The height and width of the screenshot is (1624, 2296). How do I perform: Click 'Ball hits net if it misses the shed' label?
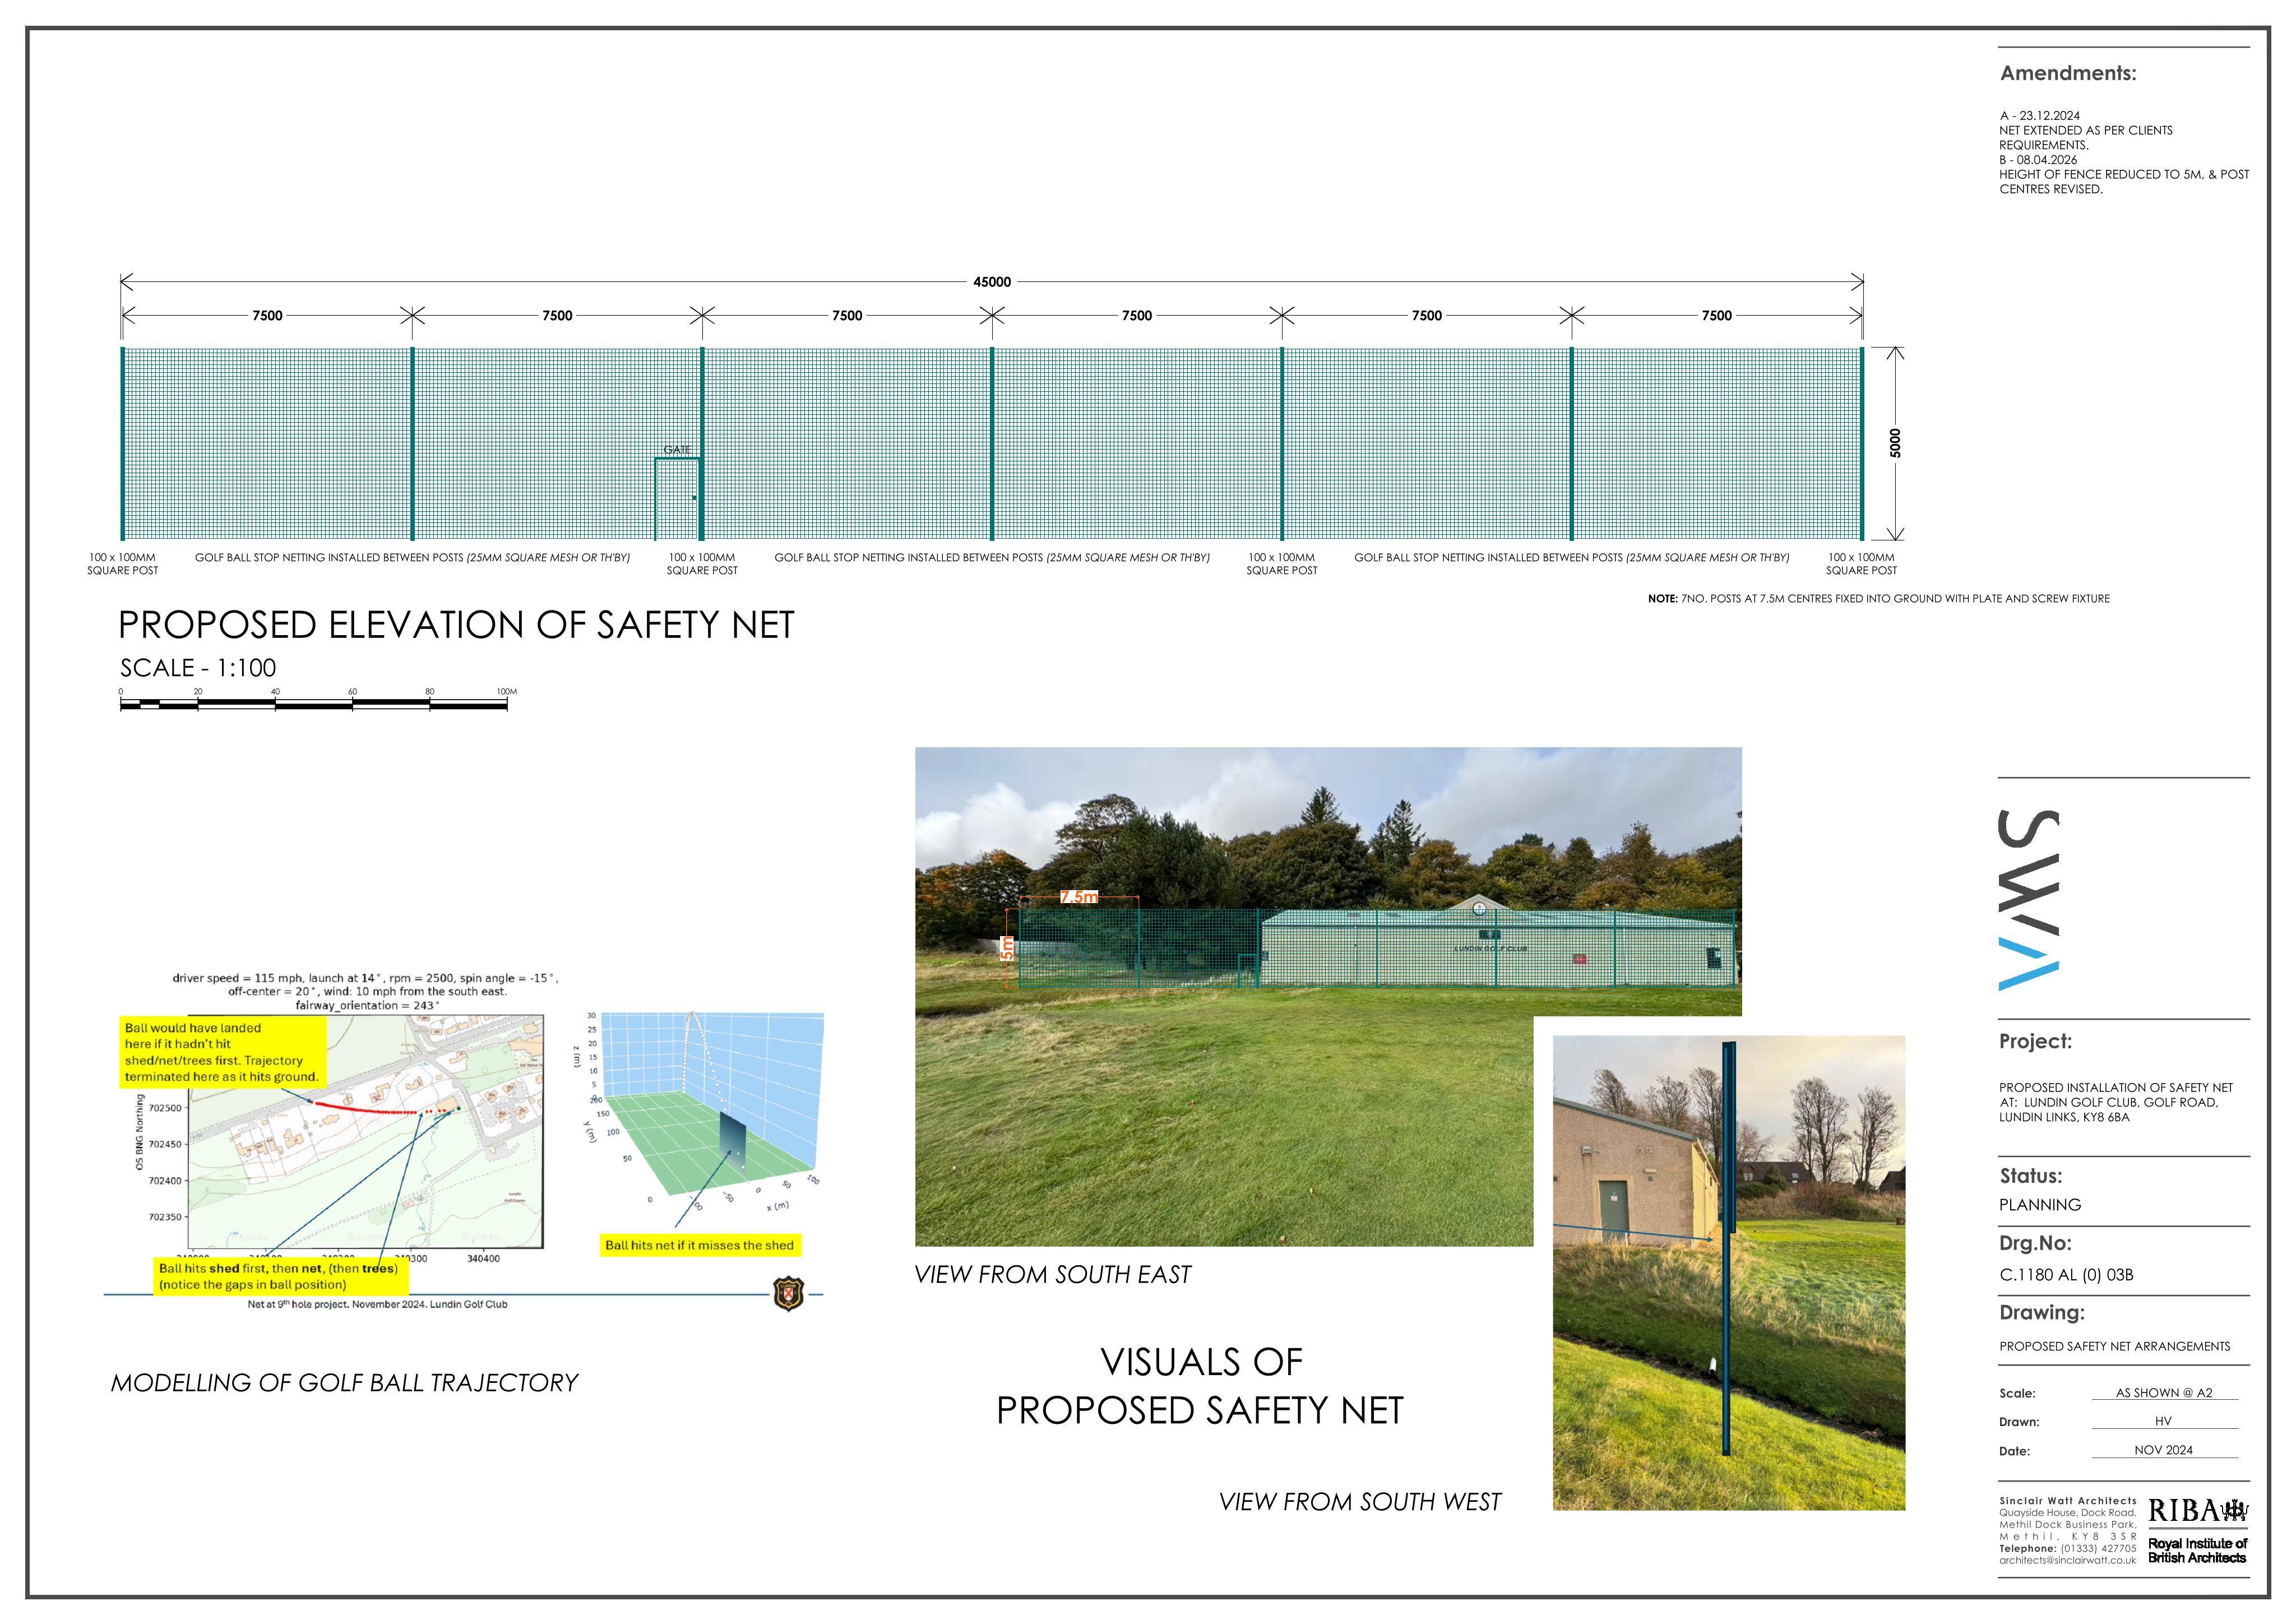click(x=700, y=1245)
